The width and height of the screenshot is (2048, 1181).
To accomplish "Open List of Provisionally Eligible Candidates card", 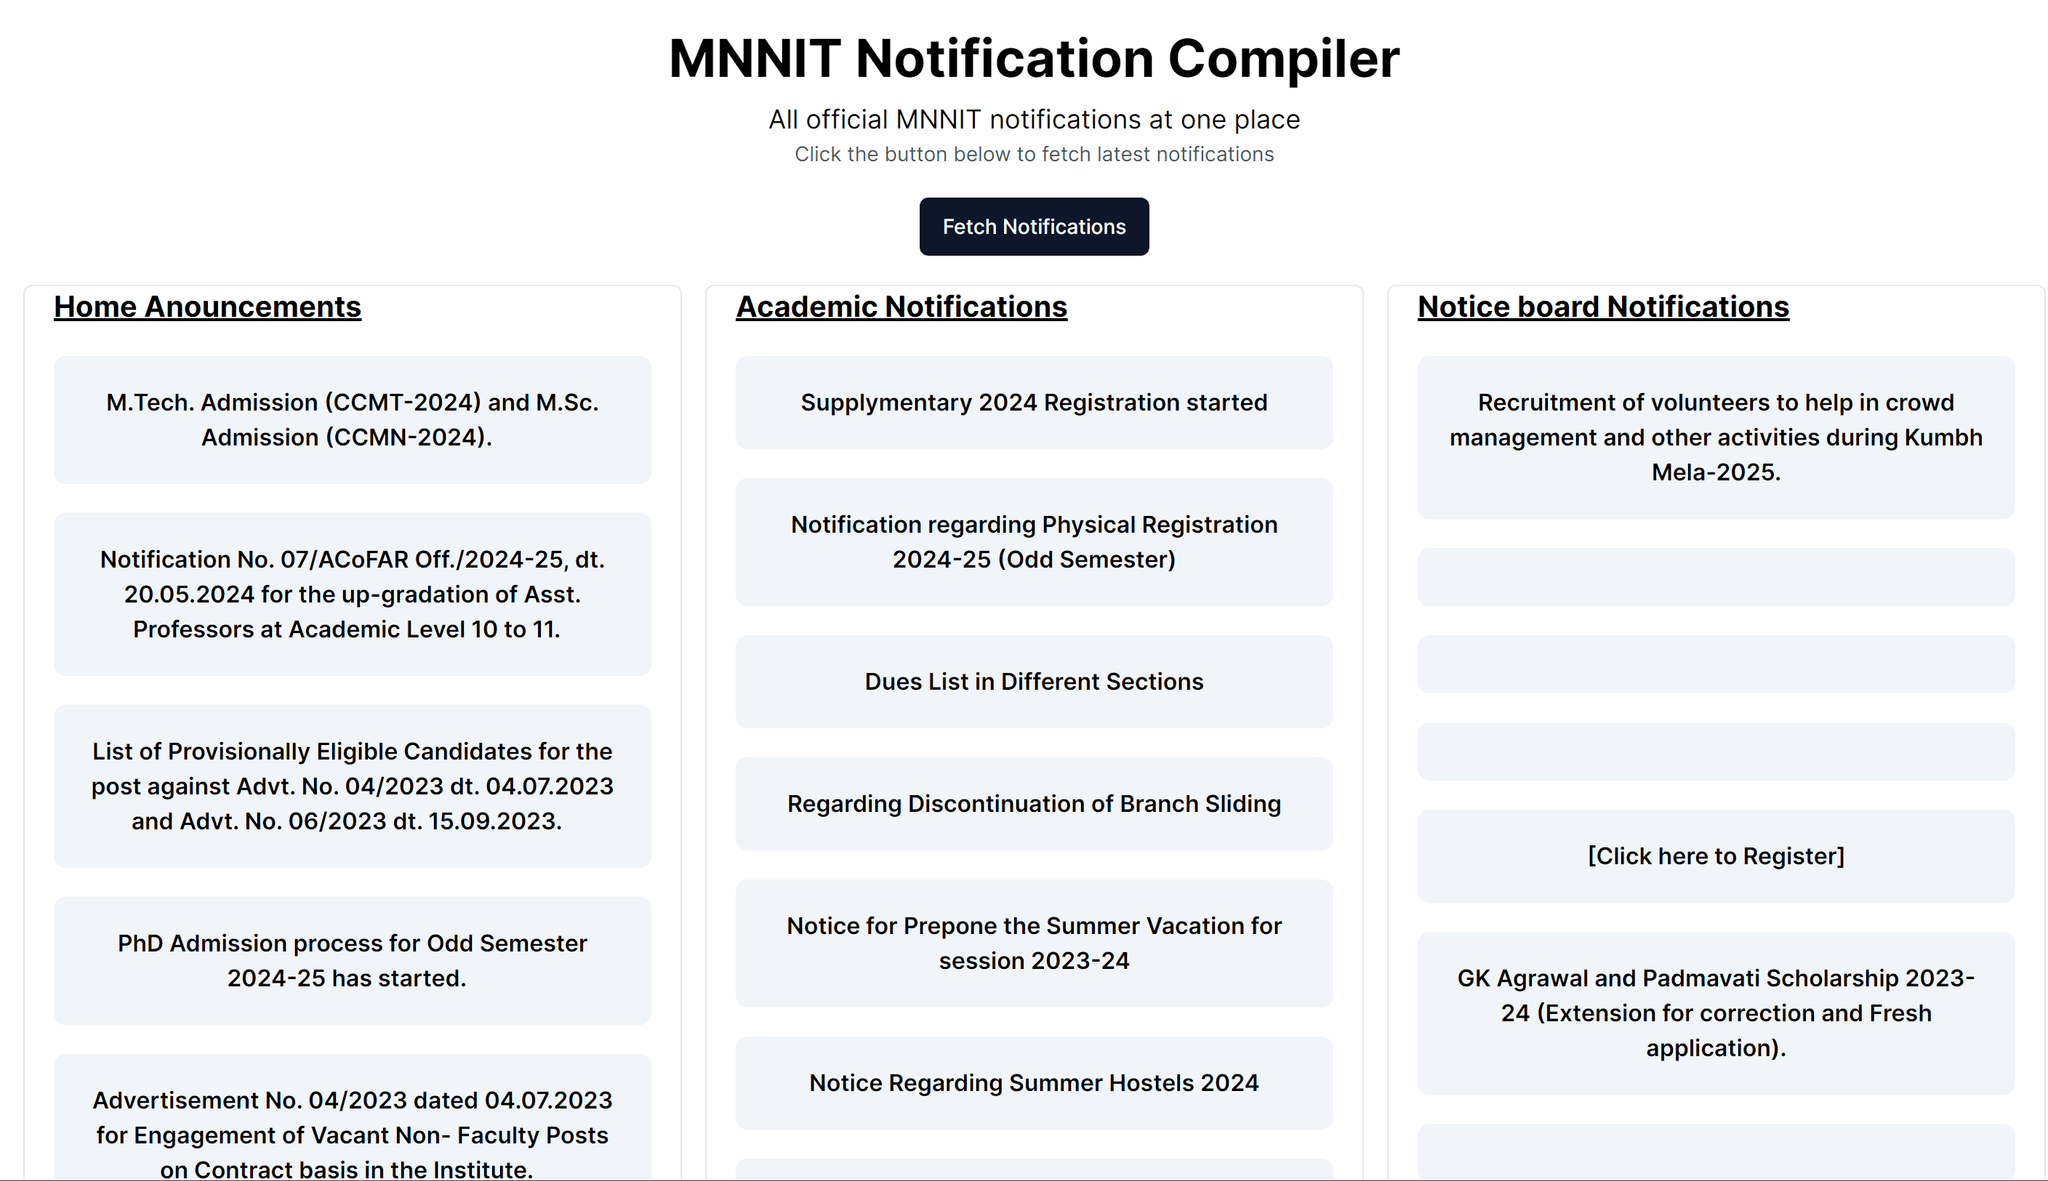I will tap(352, 786).
